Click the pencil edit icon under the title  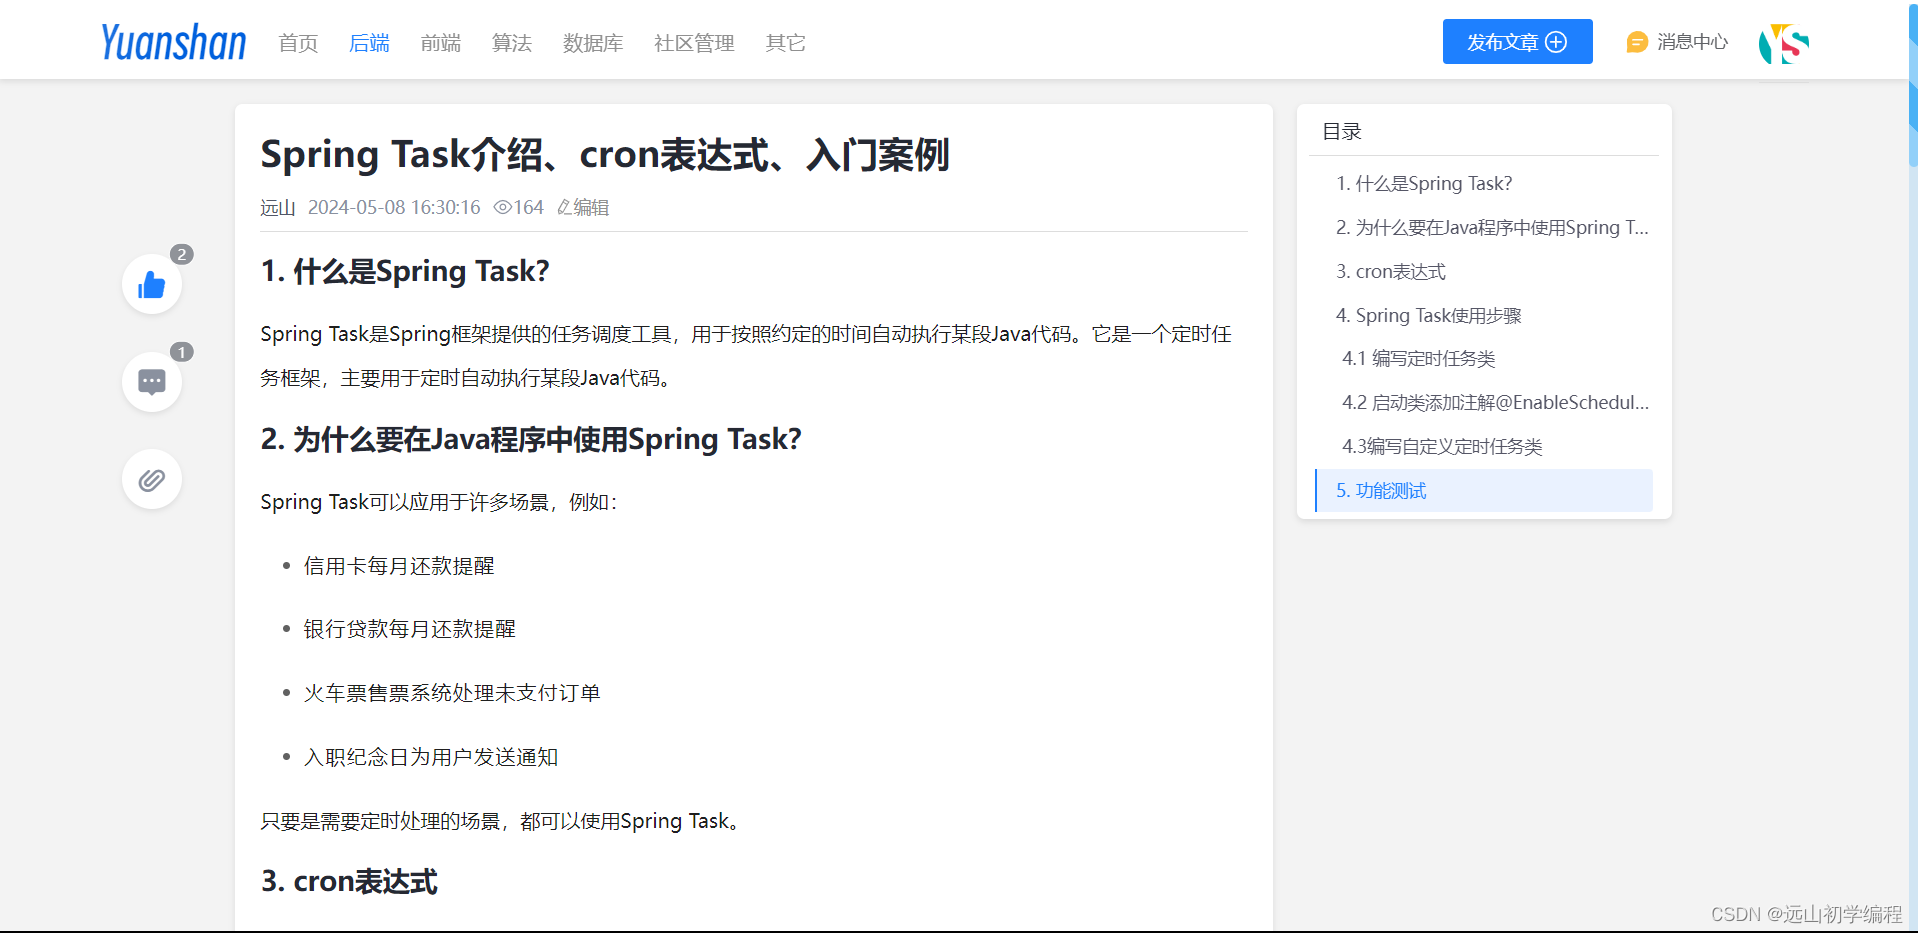(x=564, y=207)
